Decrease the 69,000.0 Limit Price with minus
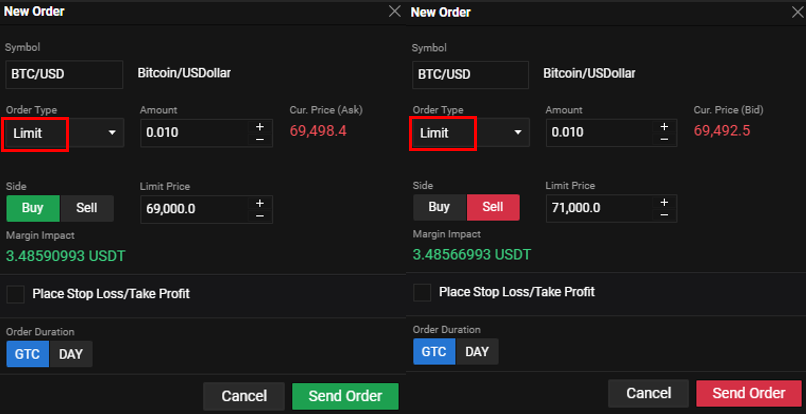Screen dimensions: 806x414 click(260, 215)
